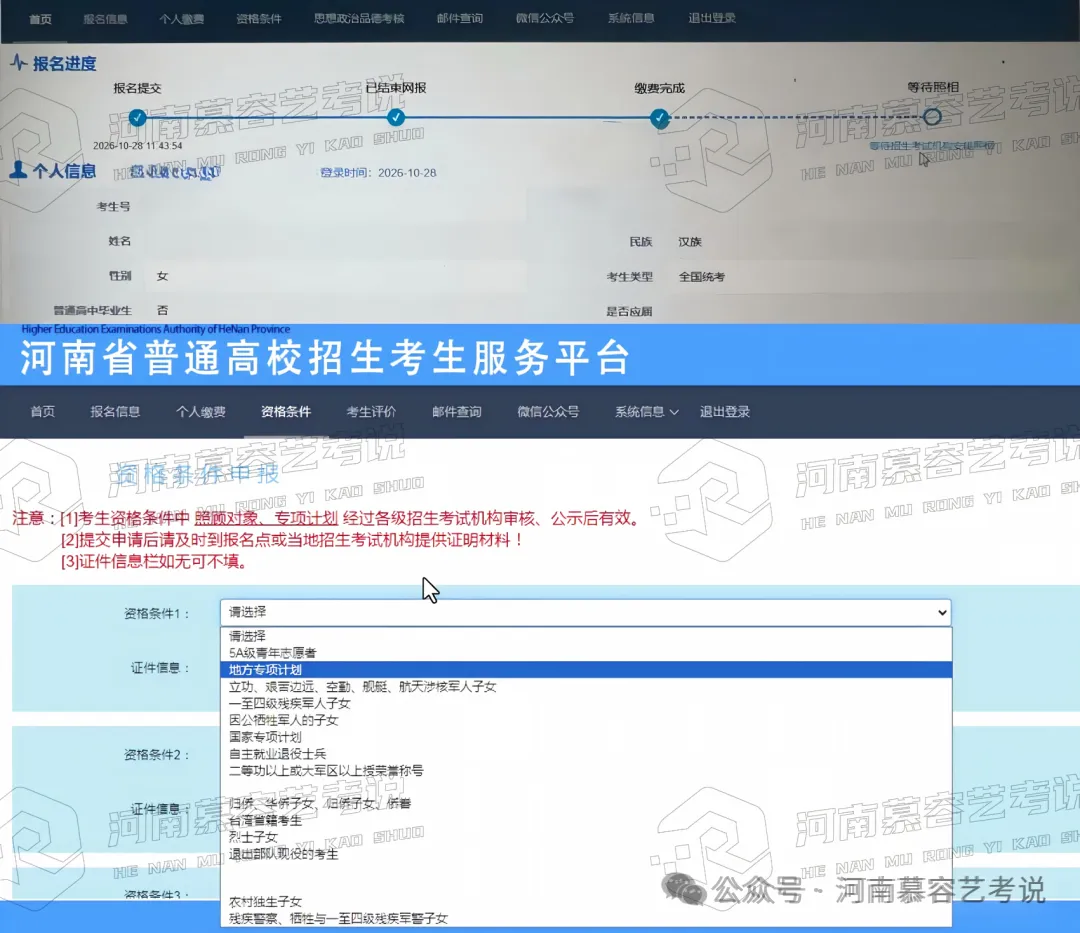Screen dimensions: 1080x933
Task: Click 退出登录 in the lower platform menu
Action: click(725, 412)
